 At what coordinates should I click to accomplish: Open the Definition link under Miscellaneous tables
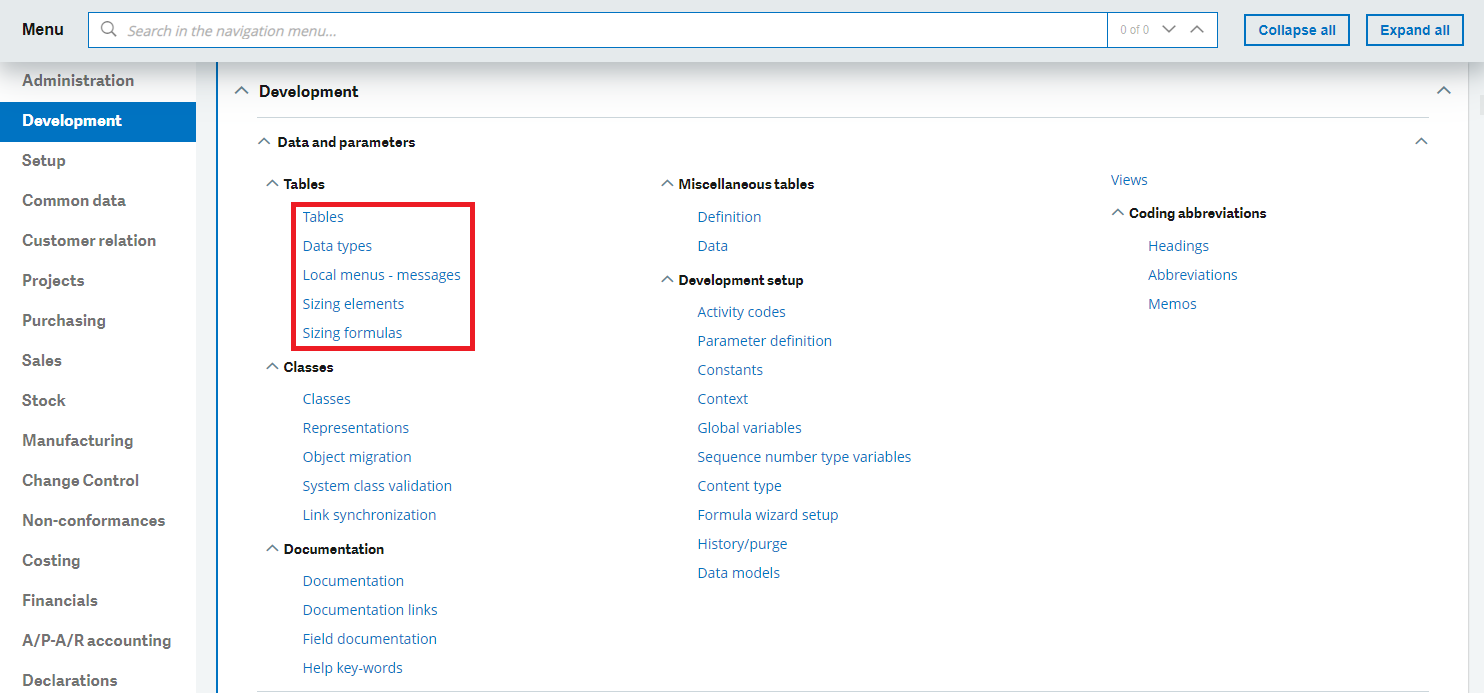click(729, 217)
